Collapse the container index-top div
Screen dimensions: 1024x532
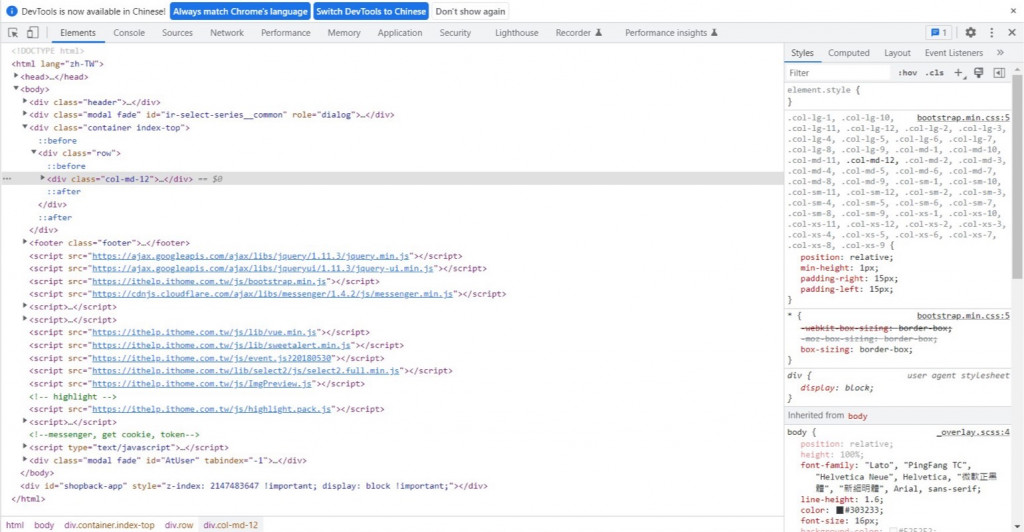point(25,127)
